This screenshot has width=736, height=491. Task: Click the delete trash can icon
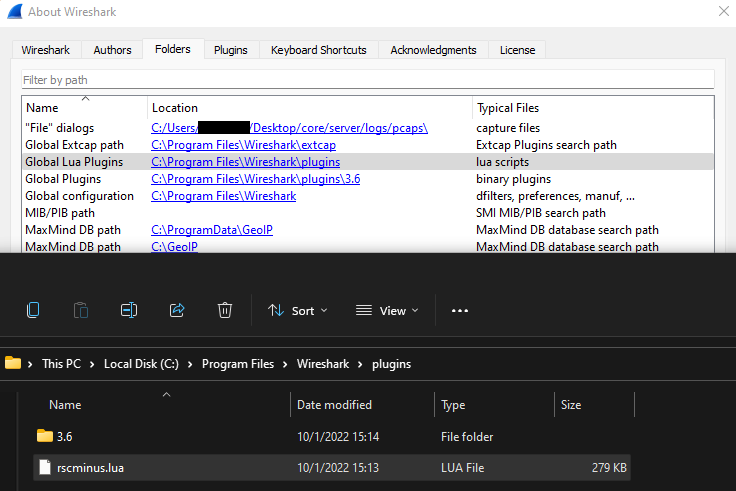pos(225,310)
